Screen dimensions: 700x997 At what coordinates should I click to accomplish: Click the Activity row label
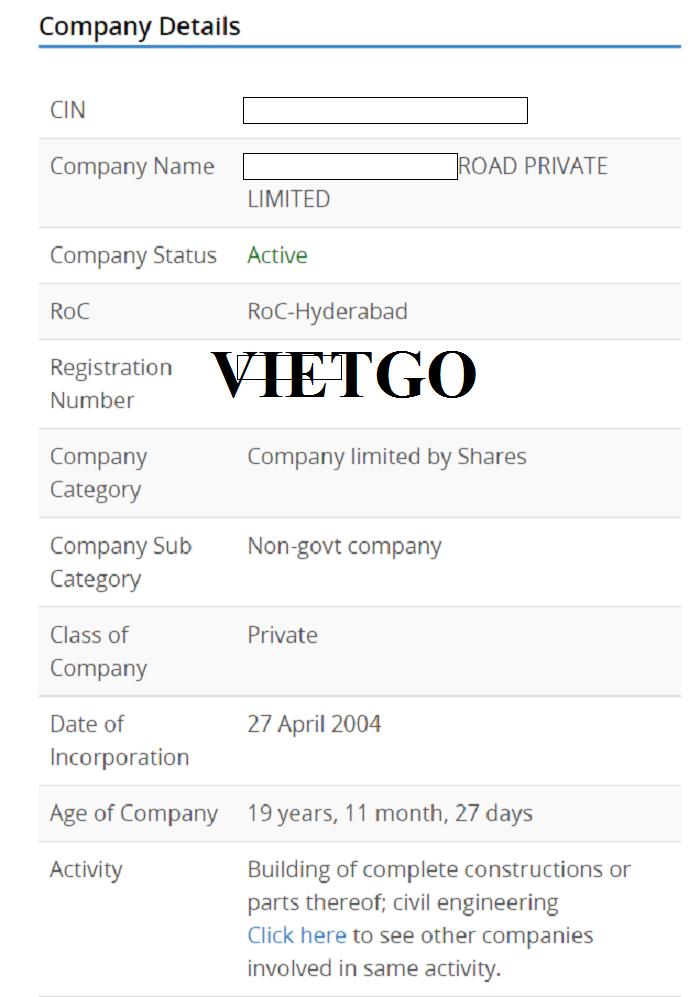(85, 870)
